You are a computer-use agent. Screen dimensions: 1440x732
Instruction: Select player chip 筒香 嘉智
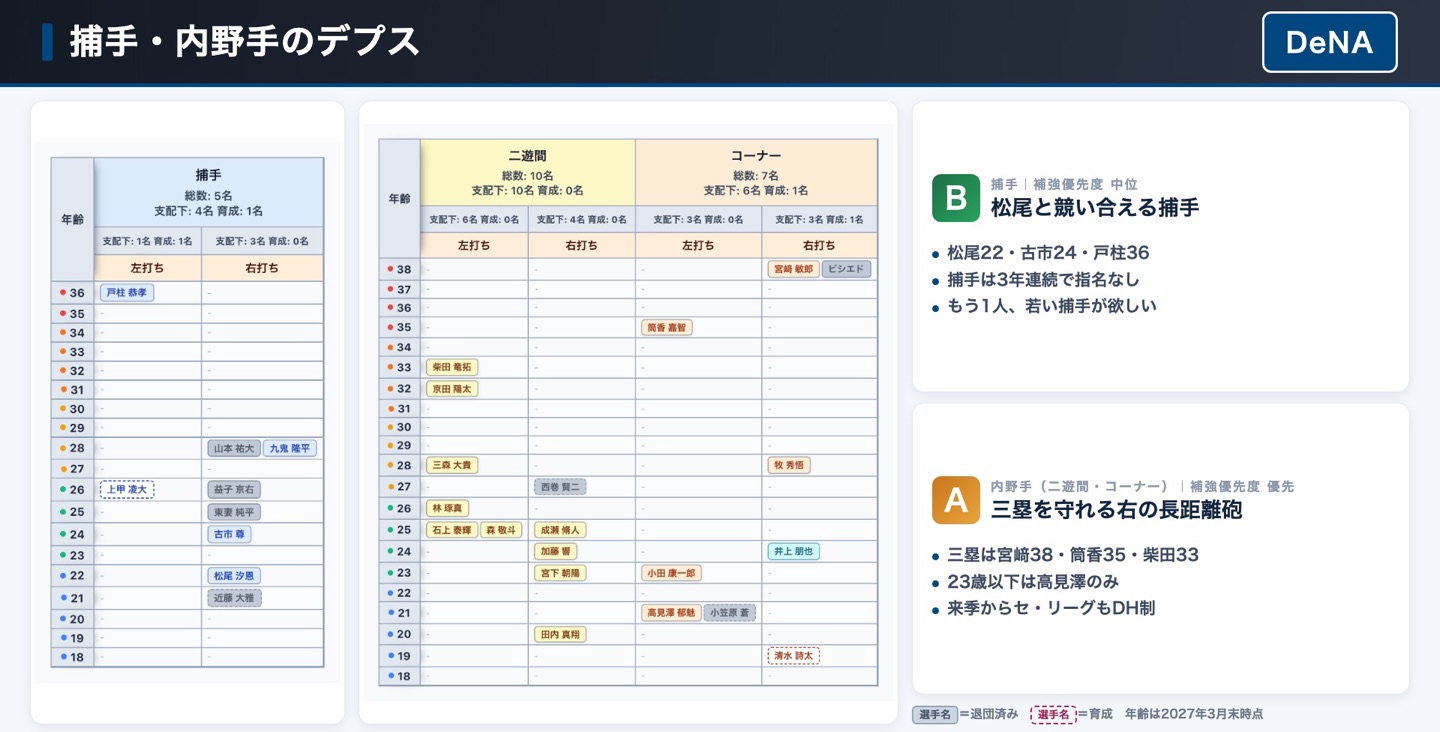click(667, 327)
